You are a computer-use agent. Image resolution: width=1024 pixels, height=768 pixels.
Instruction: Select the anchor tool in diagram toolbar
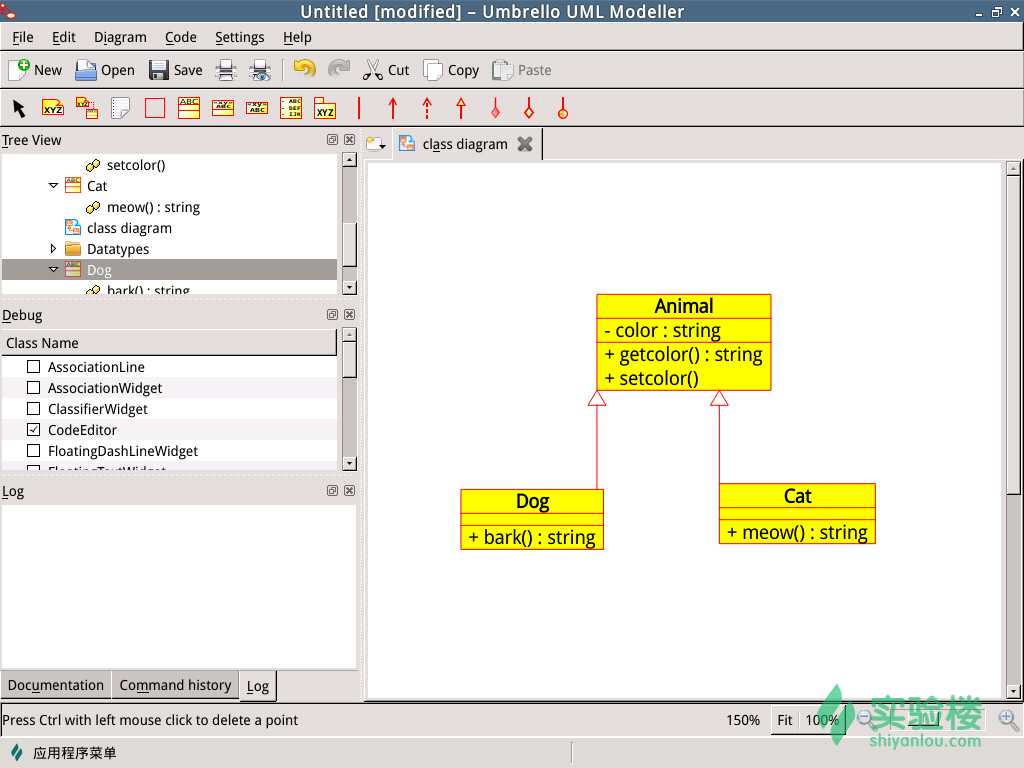tap(87, 108)
